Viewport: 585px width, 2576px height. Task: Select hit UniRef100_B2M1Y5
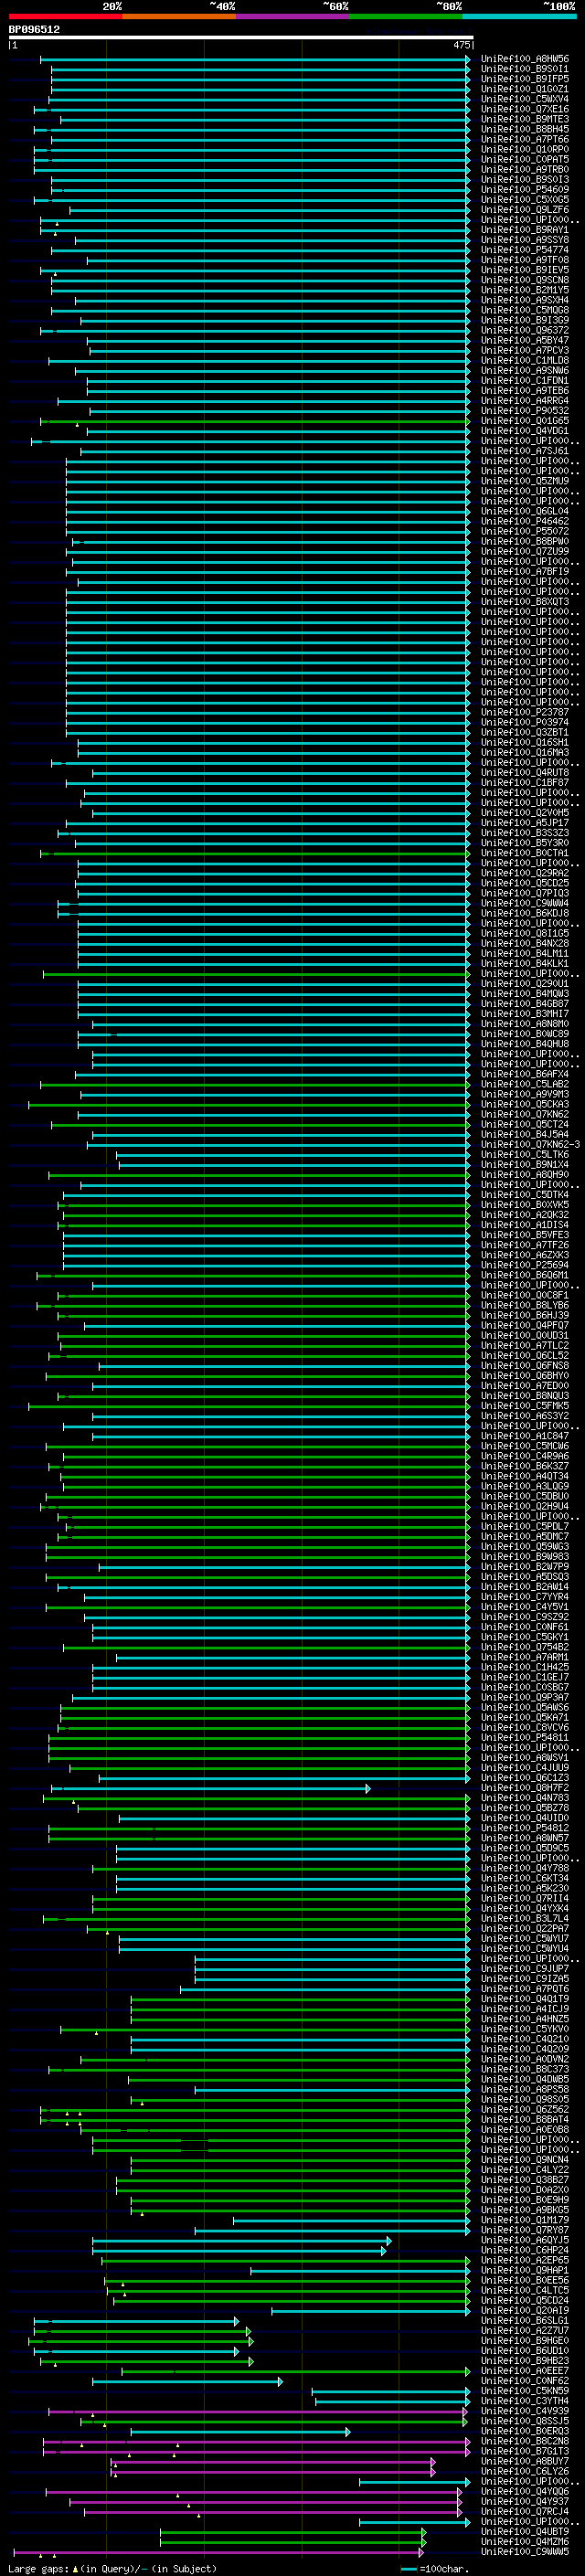[x=525, y=290]
